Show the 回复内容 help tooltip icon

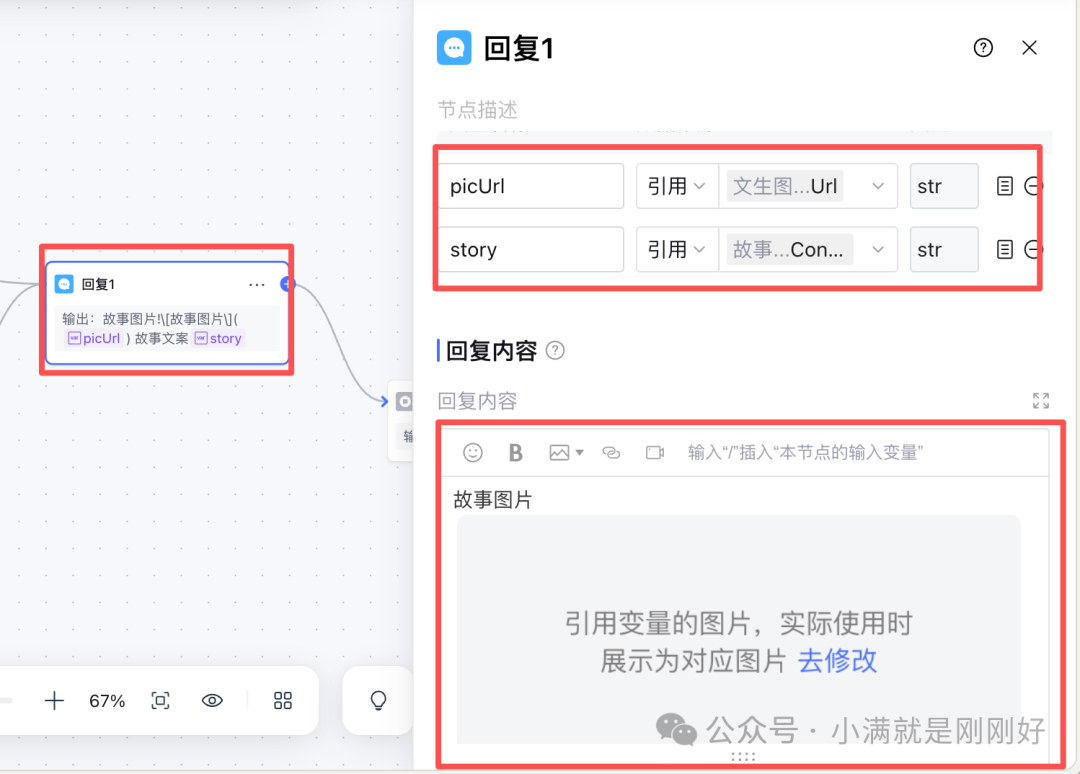click(555, 351)
